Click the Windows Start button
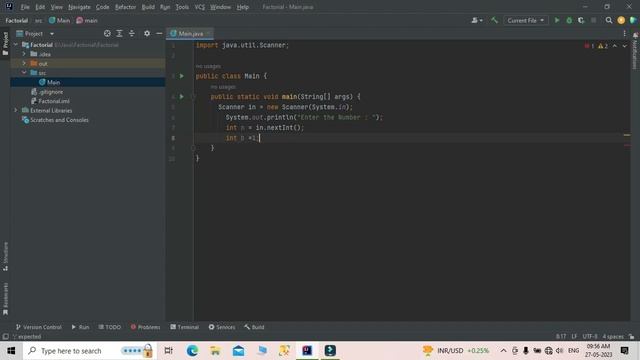Screen dimensions: 640x360 11,351
